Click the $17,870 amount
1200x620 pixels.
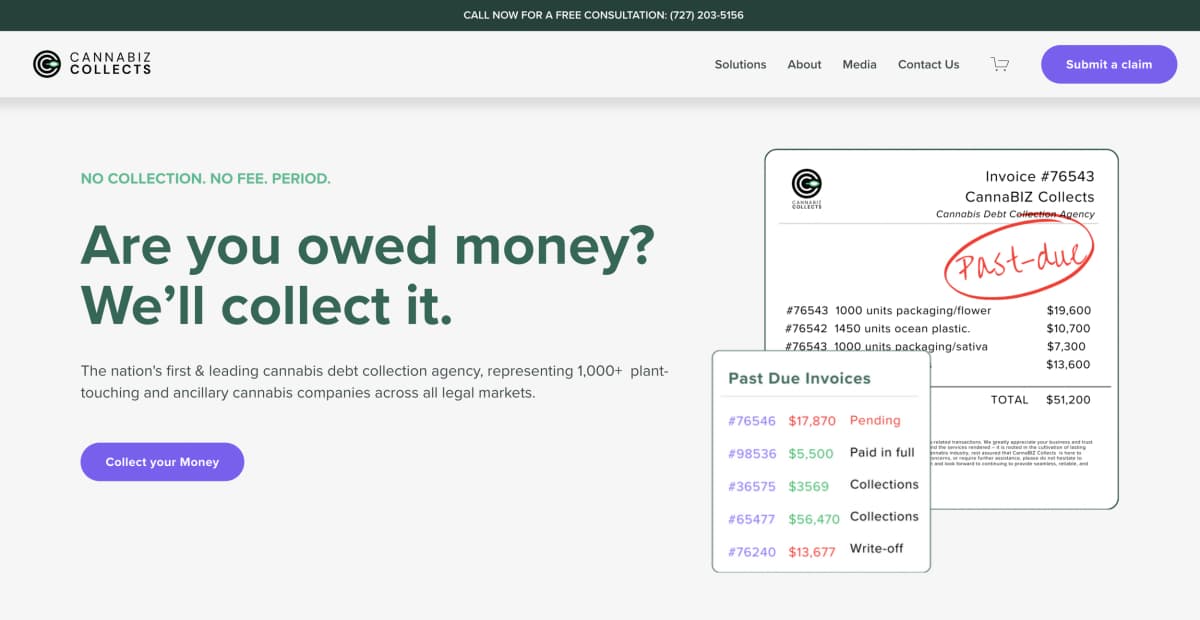tap(812, 421)
